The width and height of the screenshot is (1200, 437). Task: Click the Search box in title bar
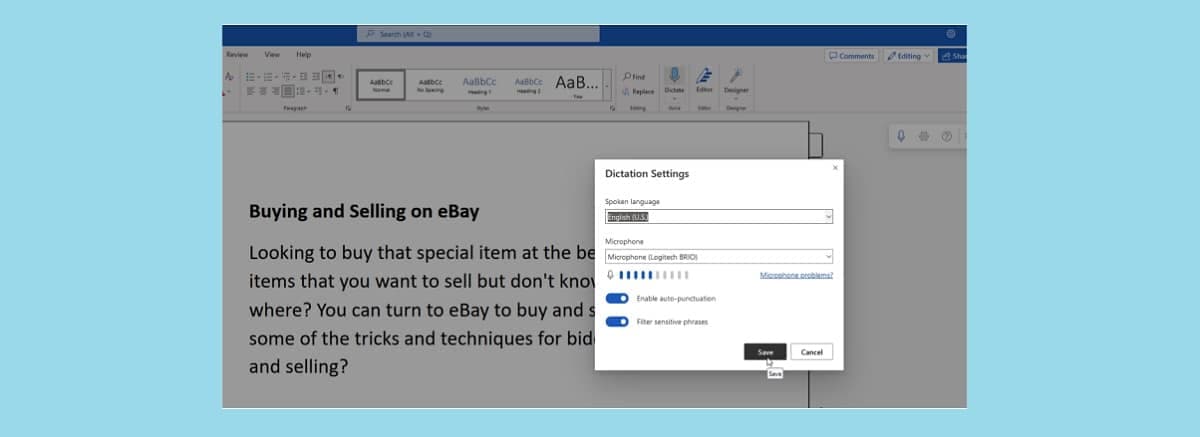click(x=478, y=34)
